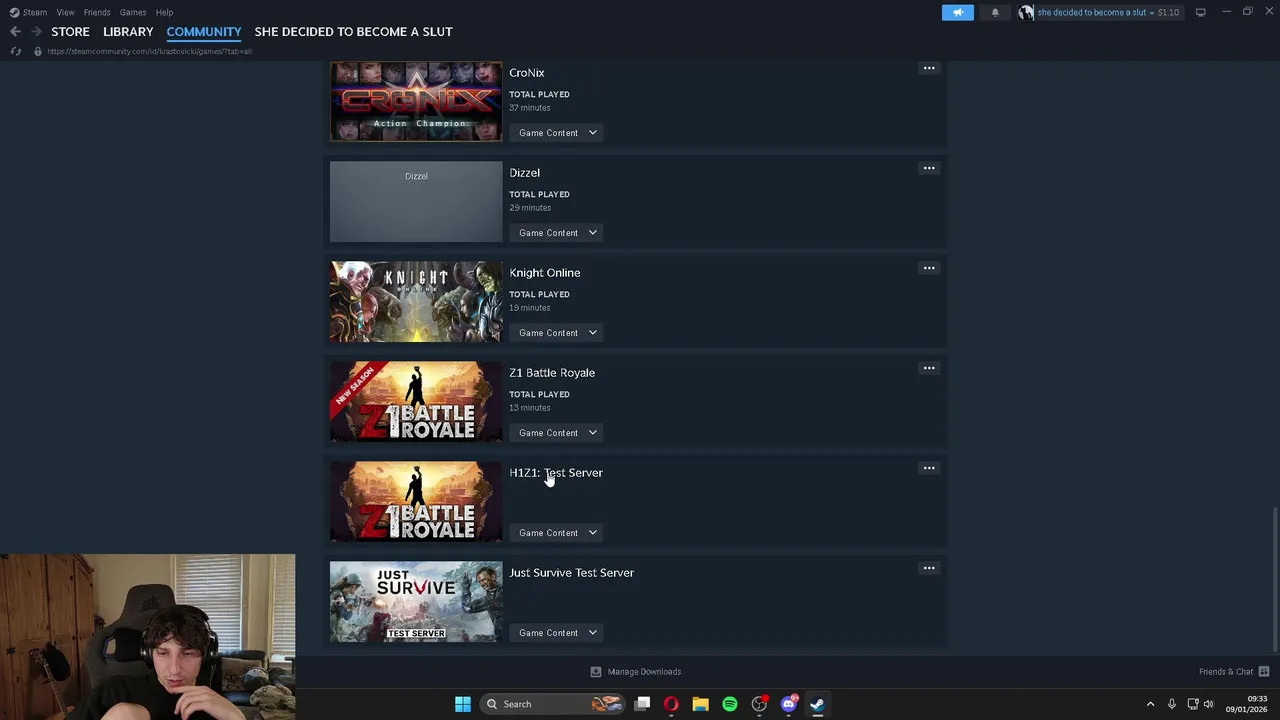Open Spotify from the taskbar
This screenshot has width=1280, height=720.
click(730, 704)
